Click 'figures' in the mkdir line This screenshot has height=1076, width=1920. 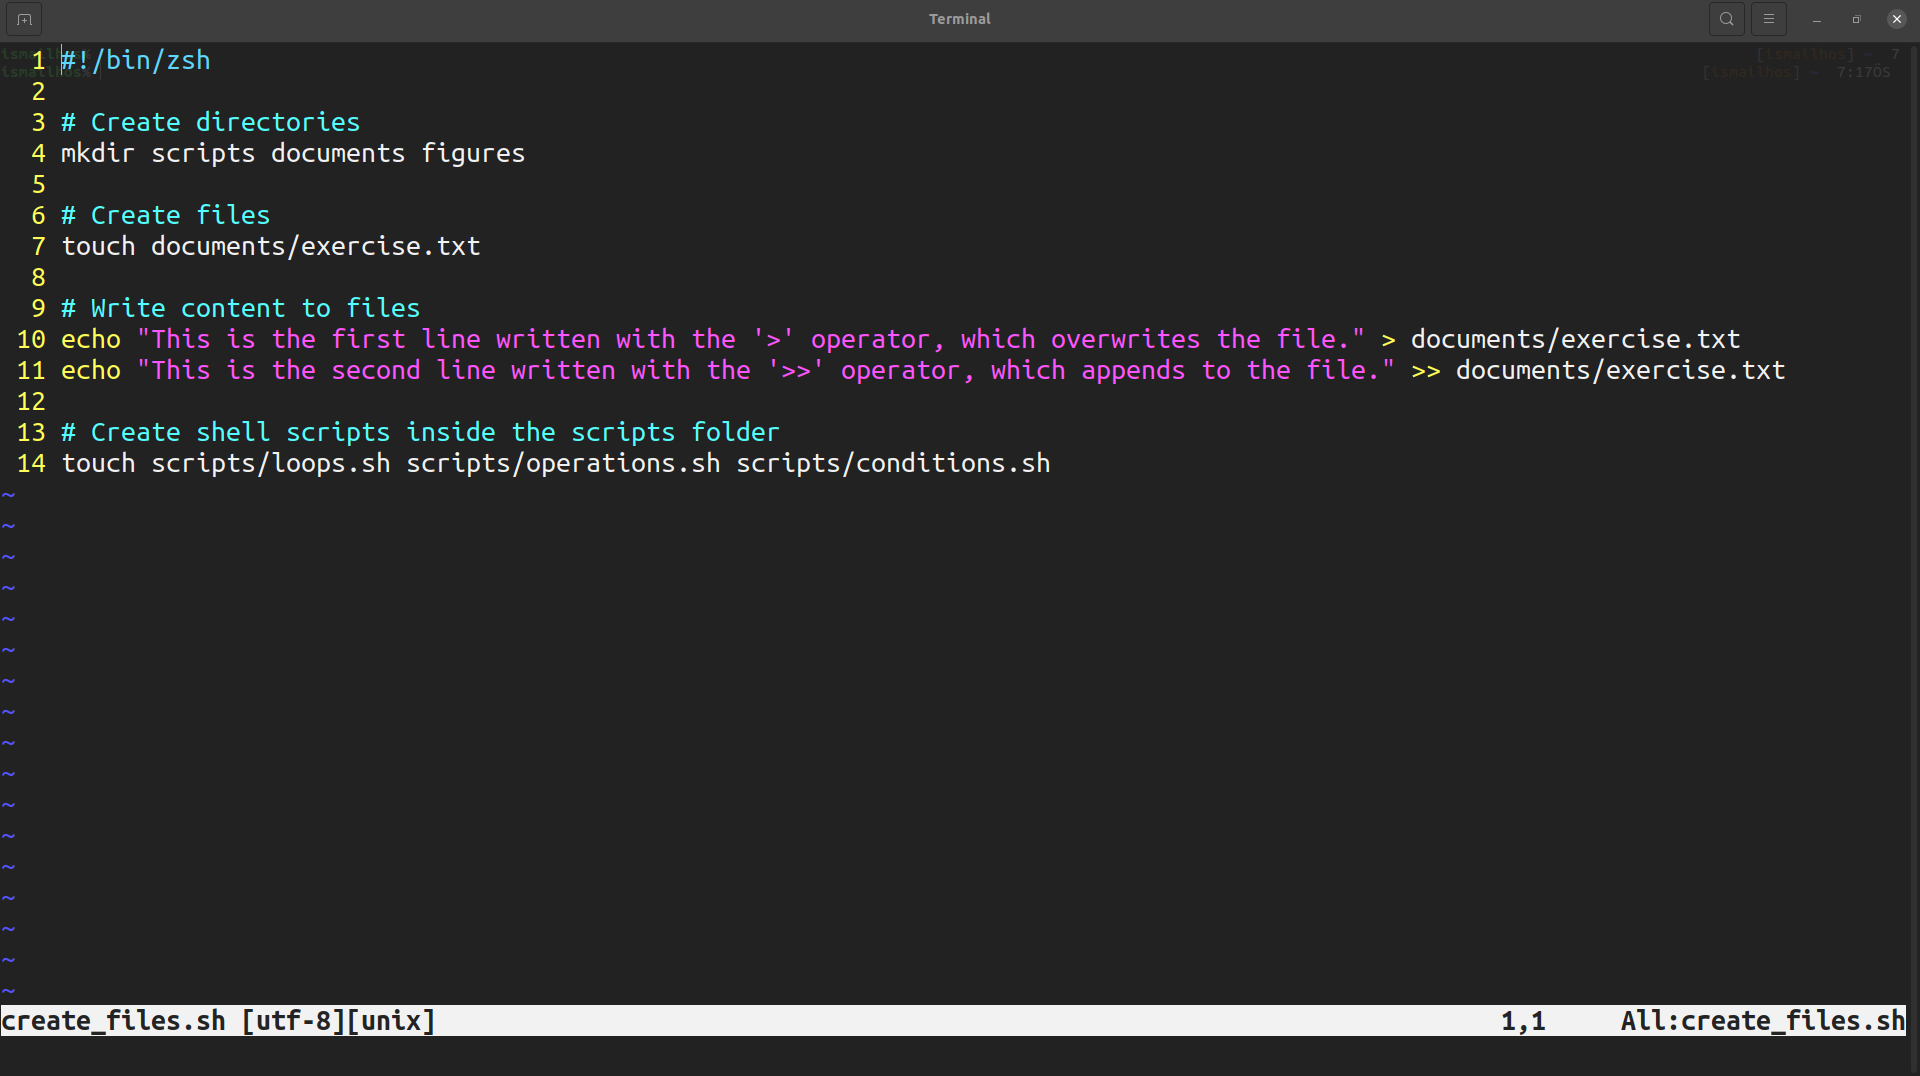click(473, 153)
